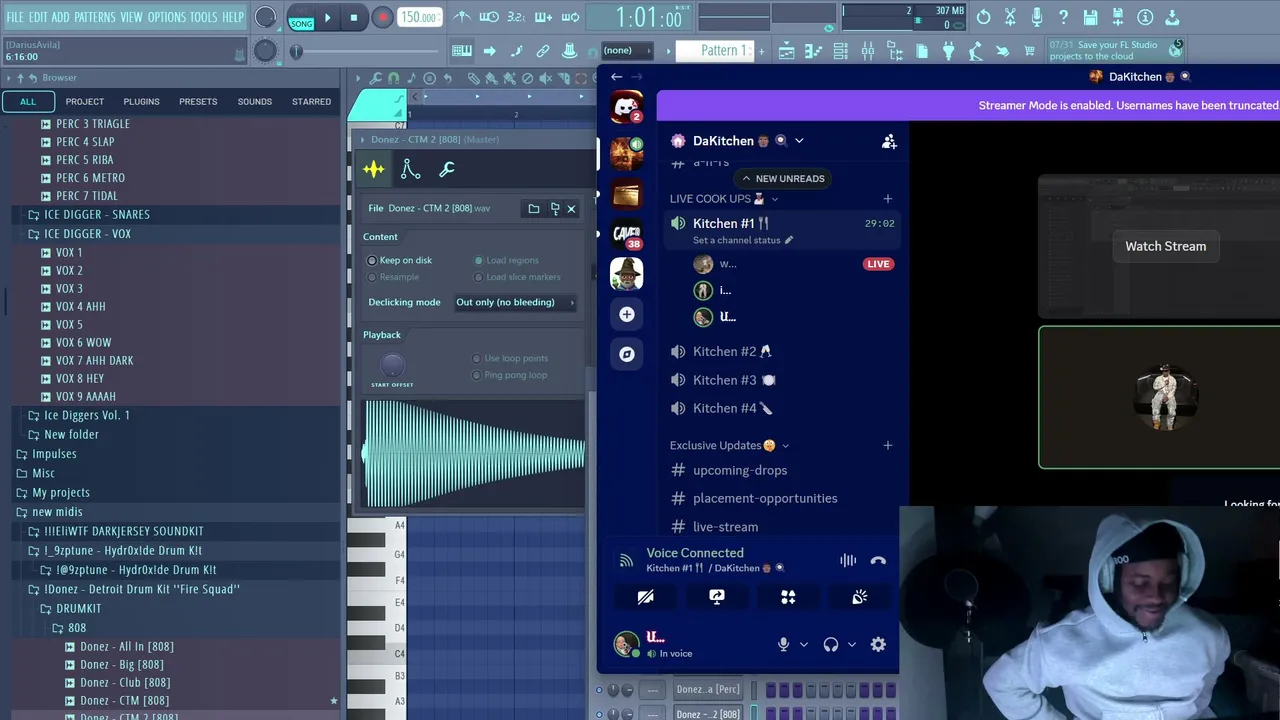Image resolution: width=1280 pixels, height=720 pixels.
Task: Click the one-click audio recording microphone icon
Action: pos(1037,17)
